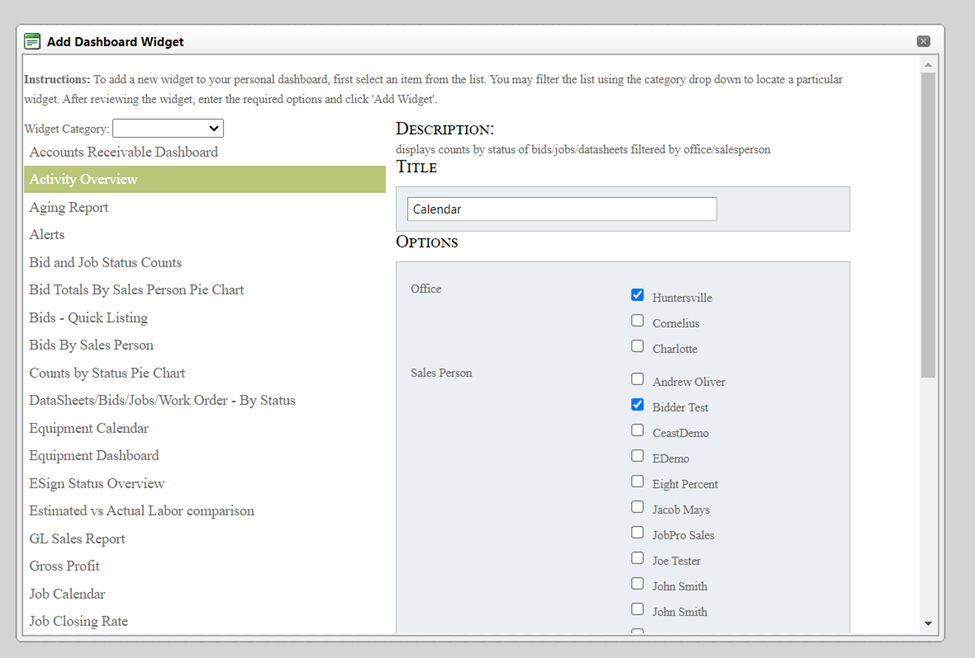Enable the Charlotte office checkbox

[x=637, y=347]
